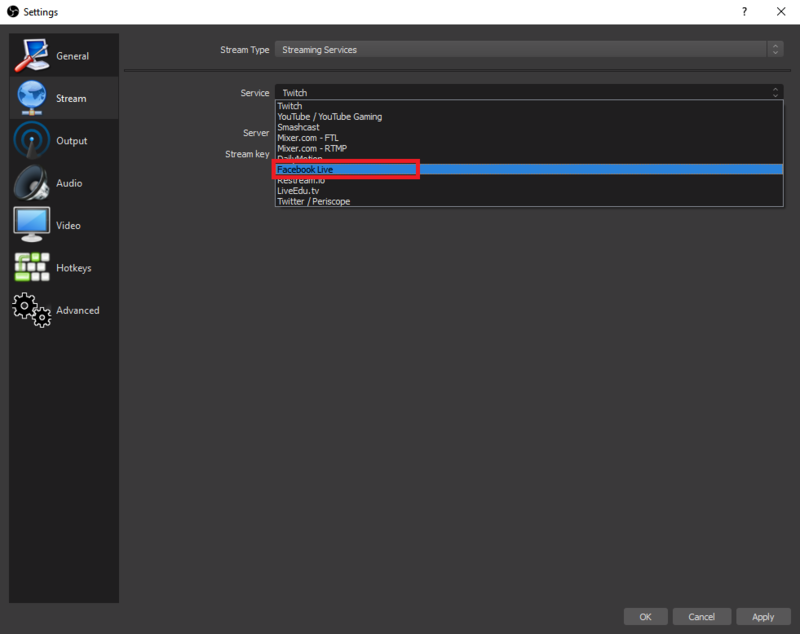Click the OBS logo in title bar
Viewport: 800px width, 634px height.
13,11
